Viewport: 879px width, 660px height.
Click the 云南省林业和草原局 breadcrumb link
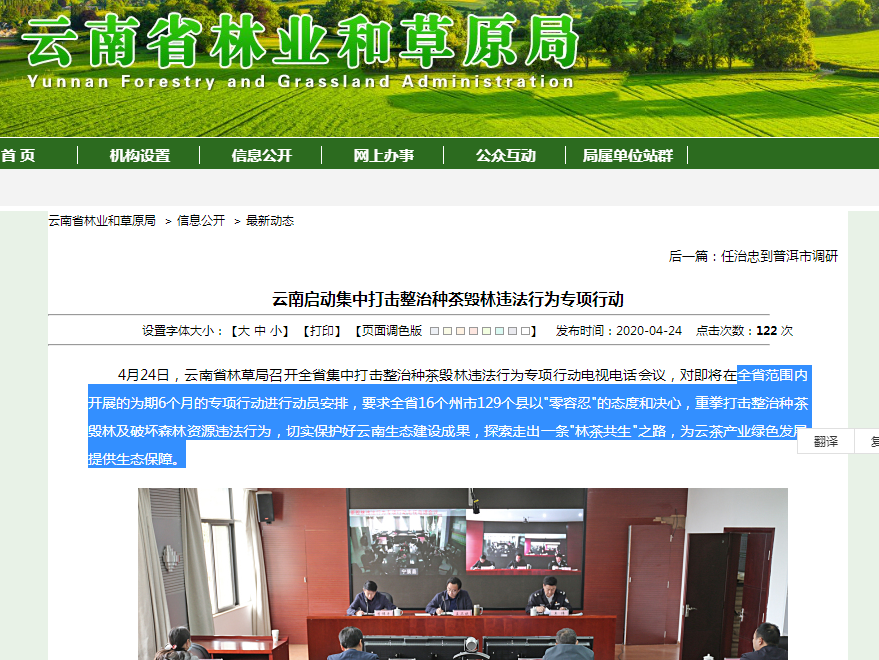[x=102, y=221]
